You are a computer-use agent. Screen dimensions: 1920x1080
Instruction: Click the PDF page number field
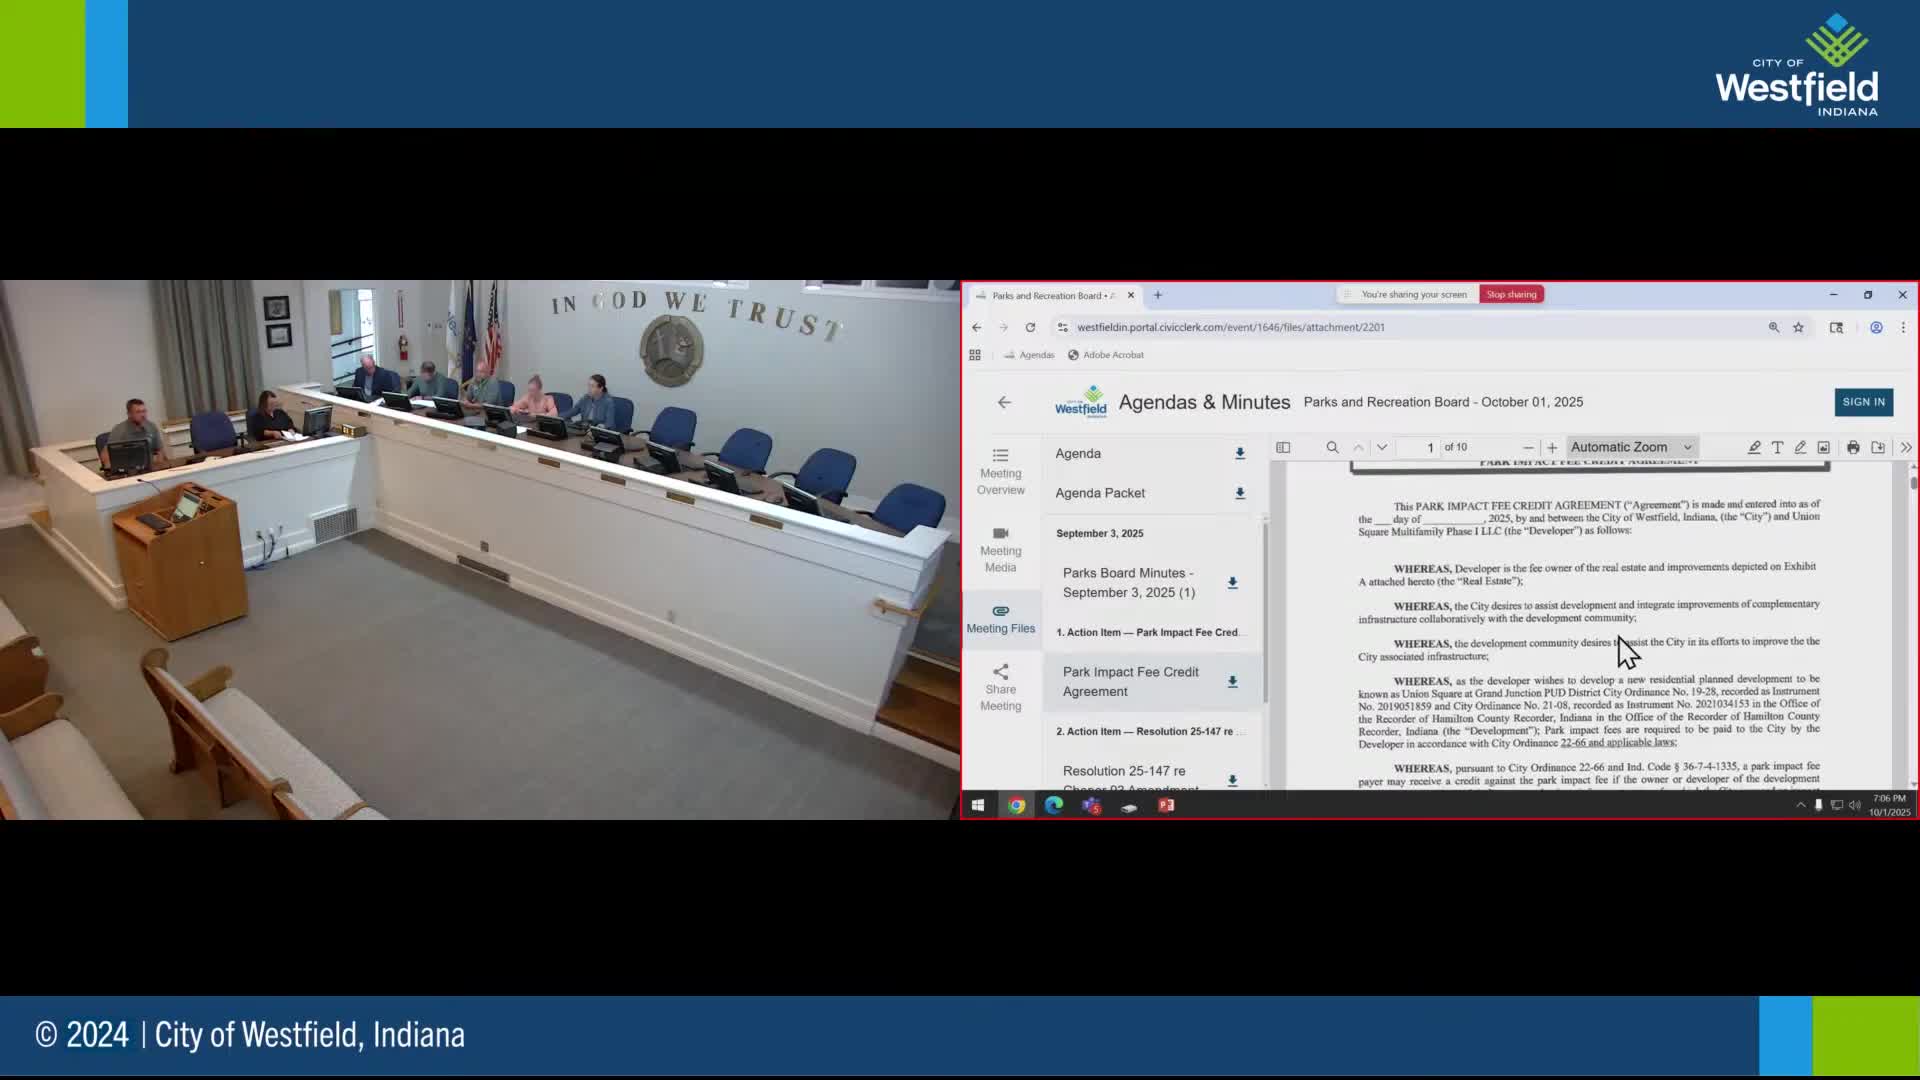[x=1419, y=447]
